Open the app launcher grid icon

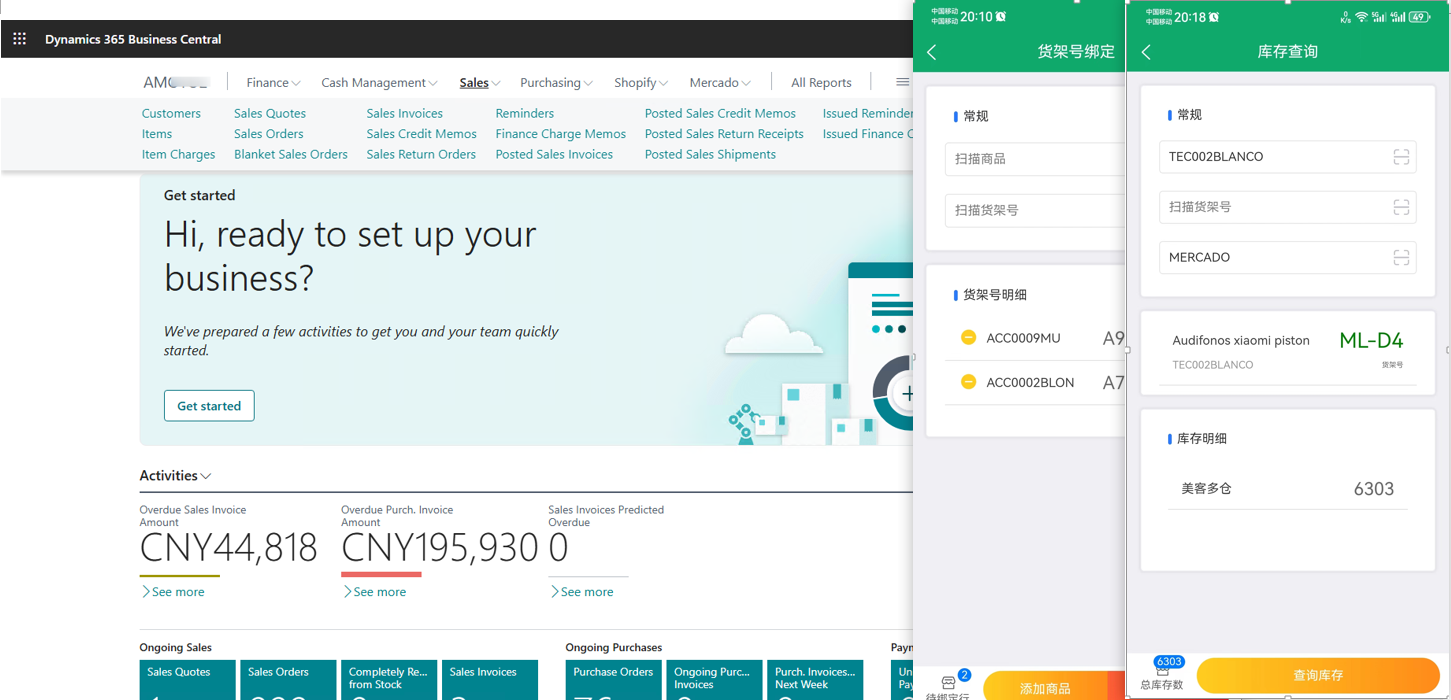pos(19,39)
